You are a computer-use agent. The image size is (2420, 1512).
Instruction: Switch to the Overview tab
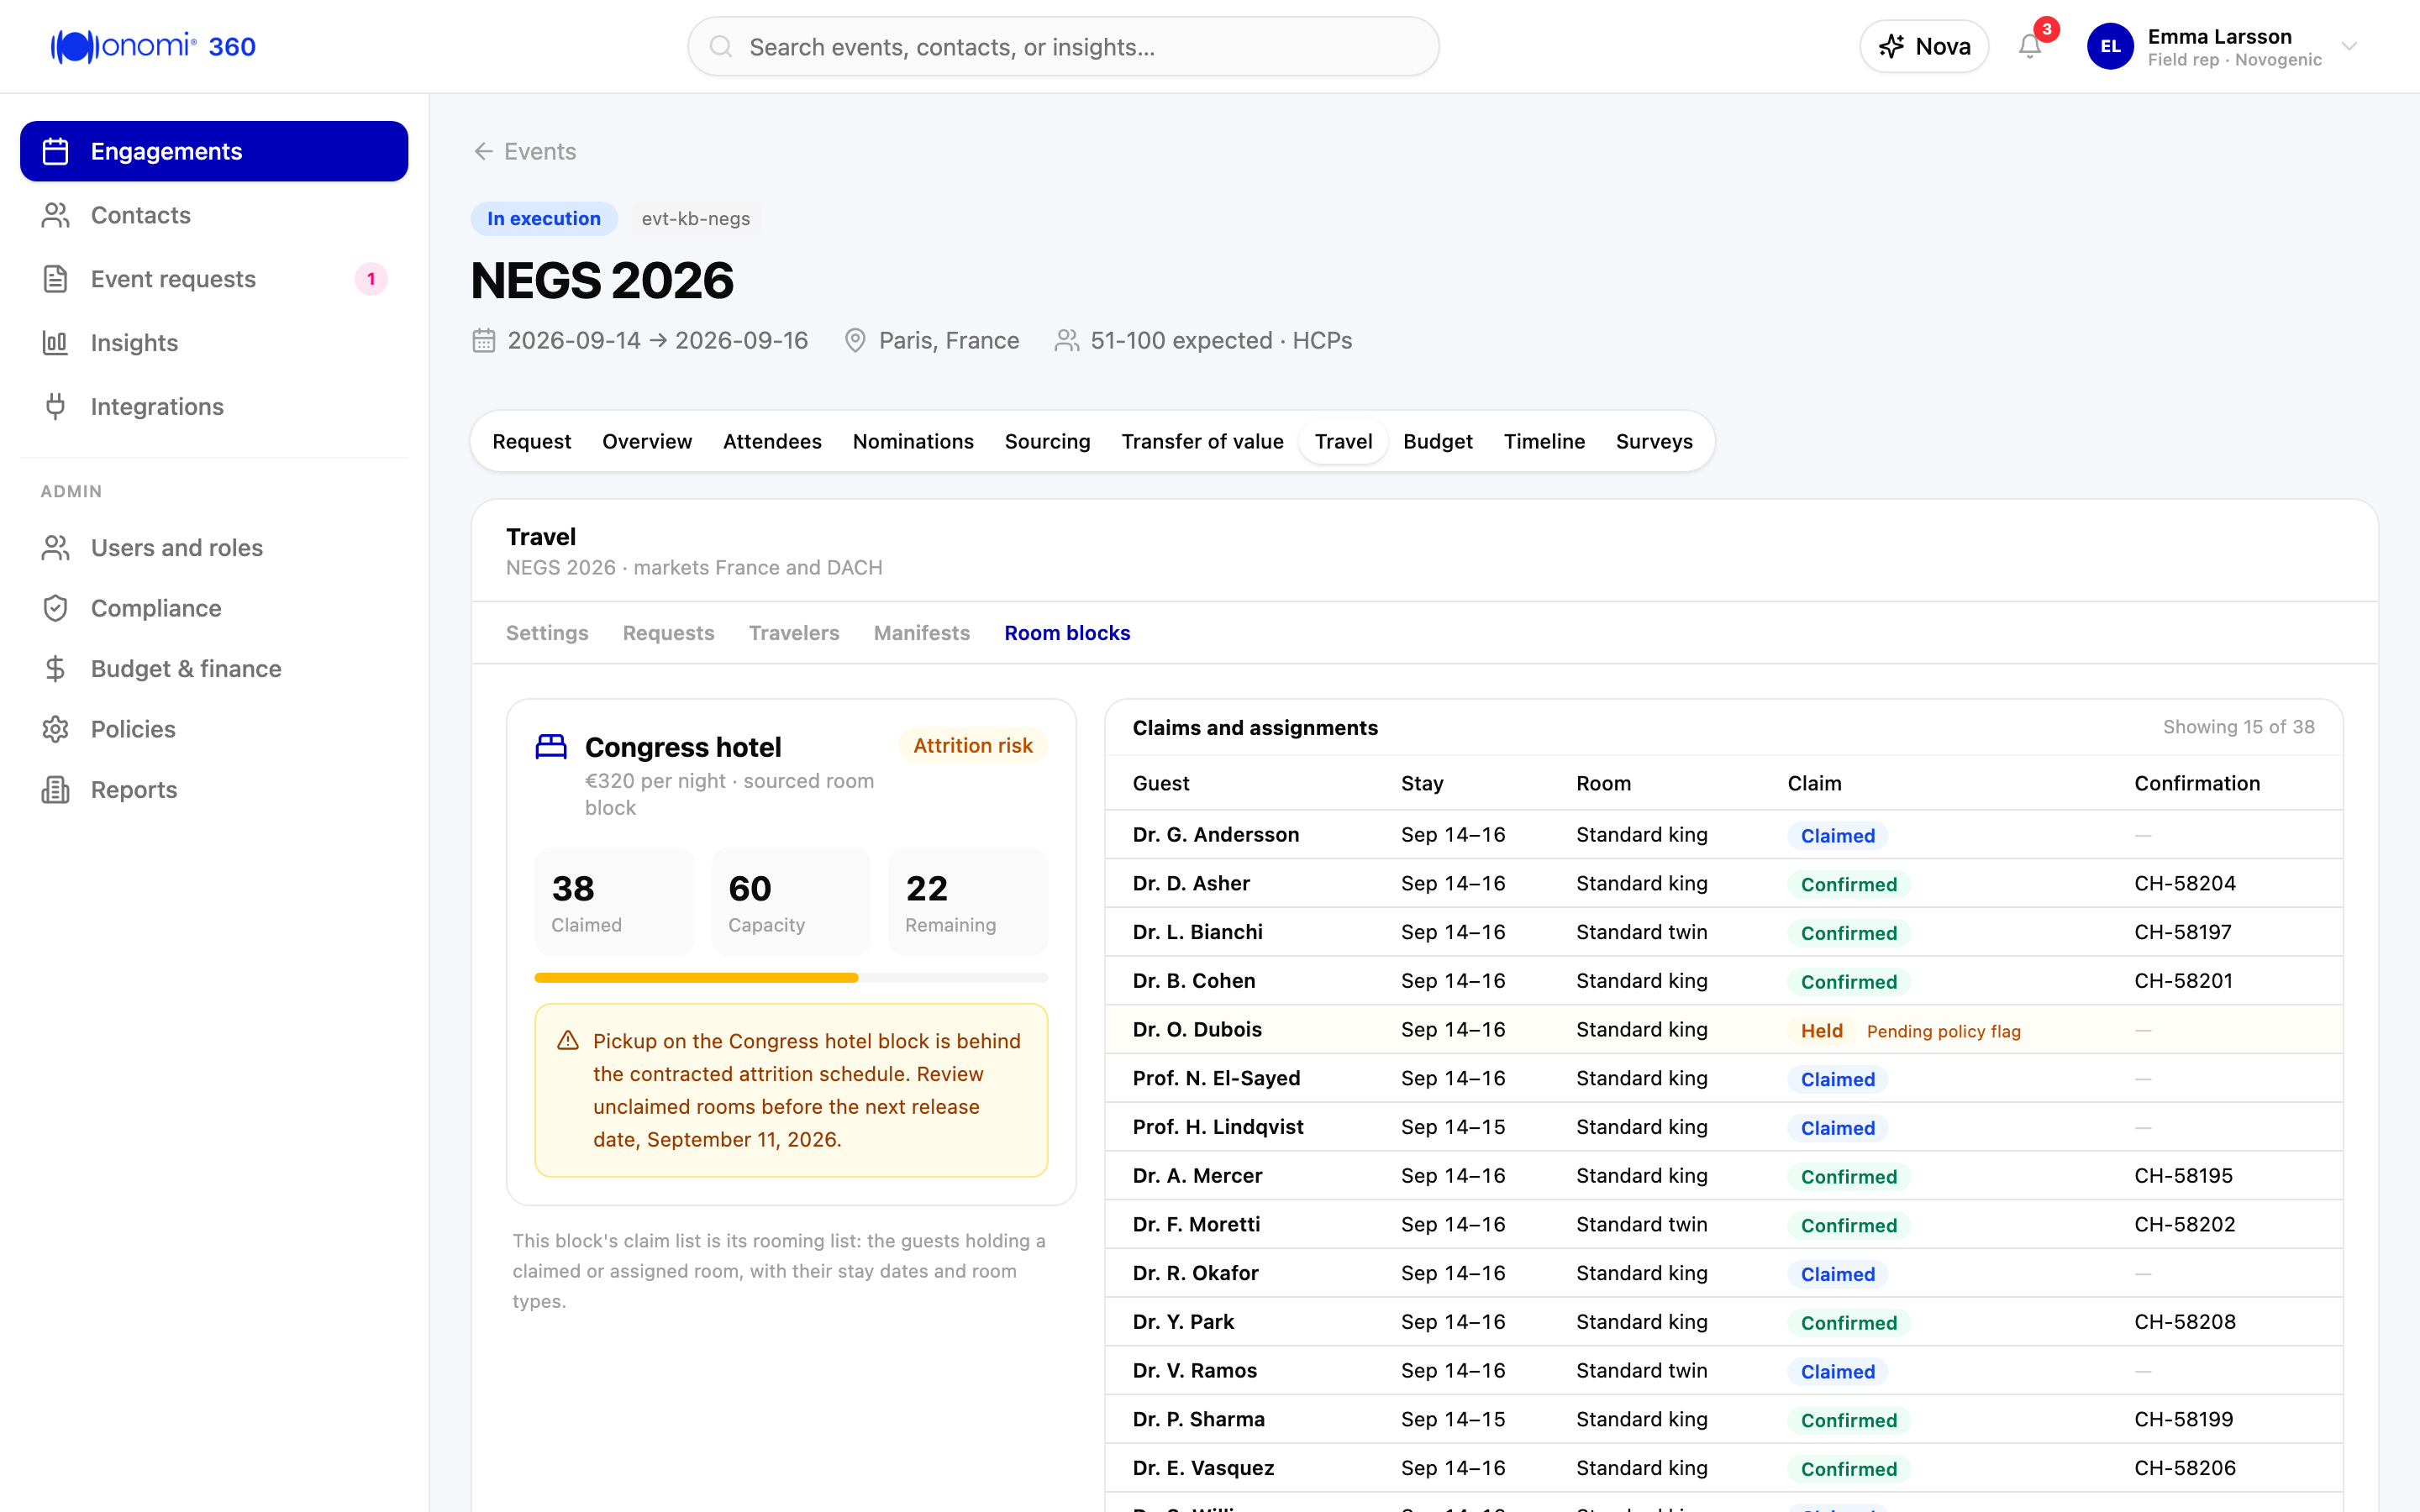click(647, 441)
